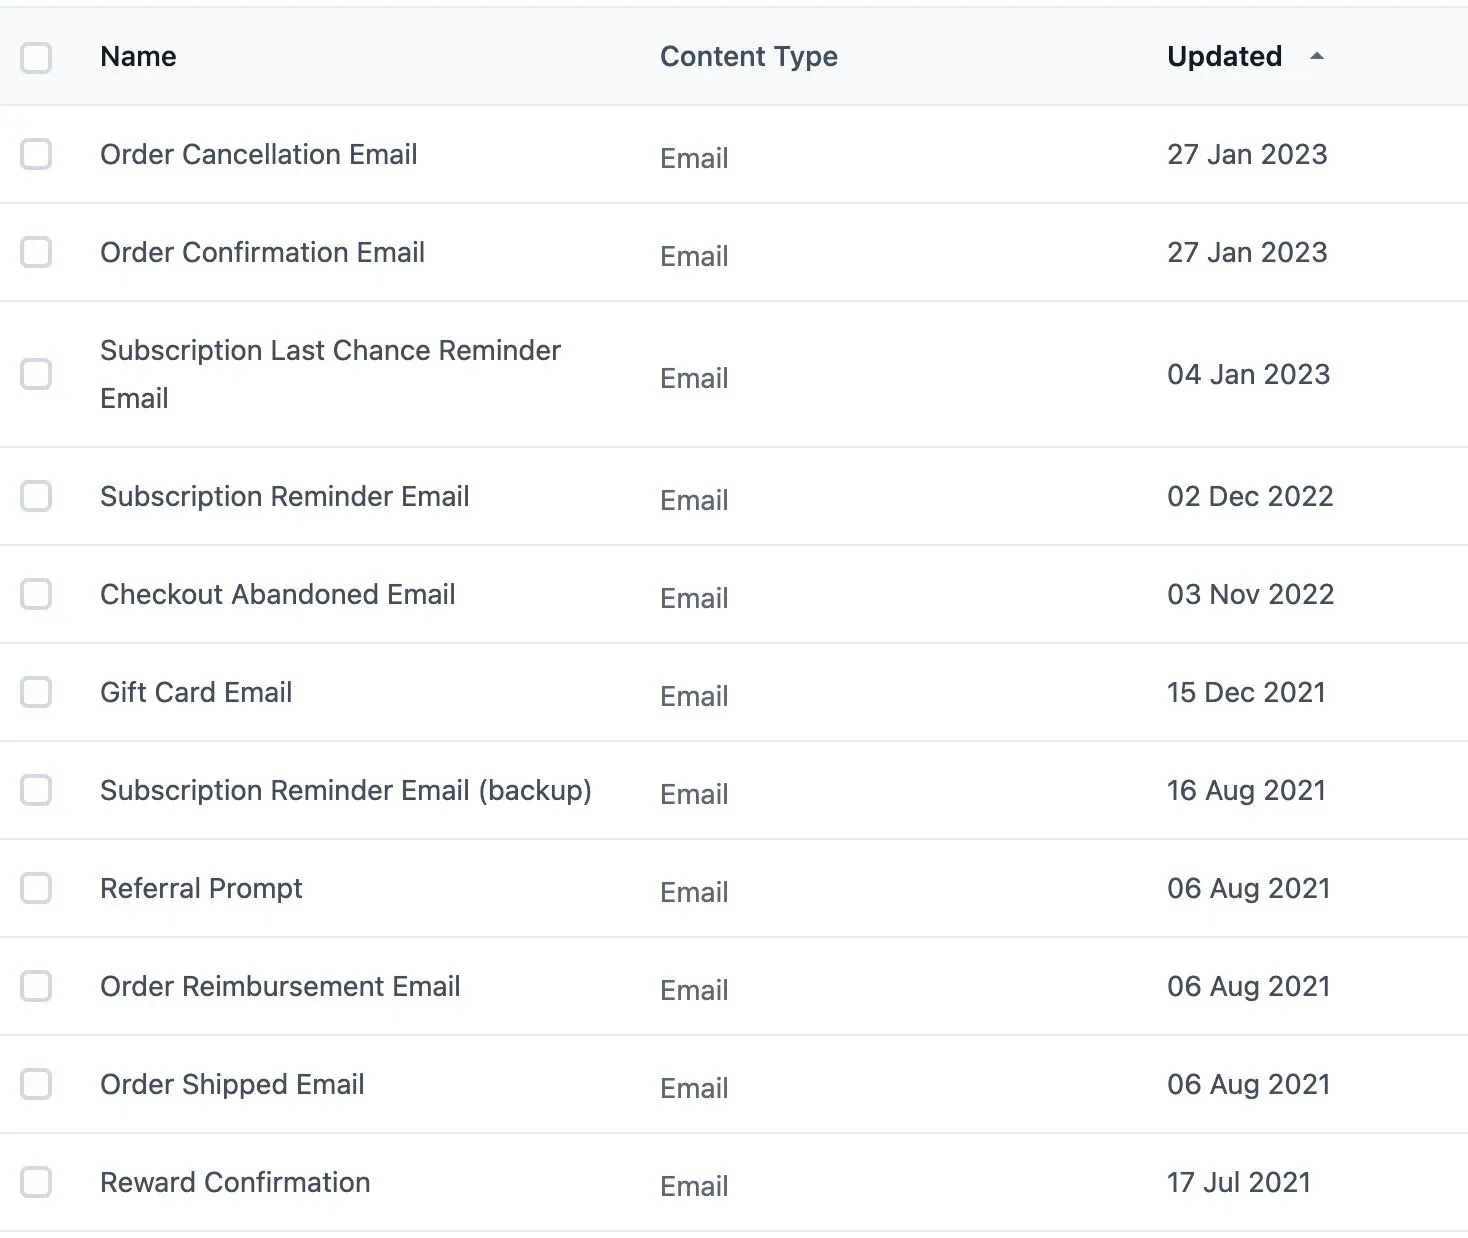Click the 15 Dec 2021 updated date
This screenshot has height=1238, width=1468.
(x=1246, y=692)
